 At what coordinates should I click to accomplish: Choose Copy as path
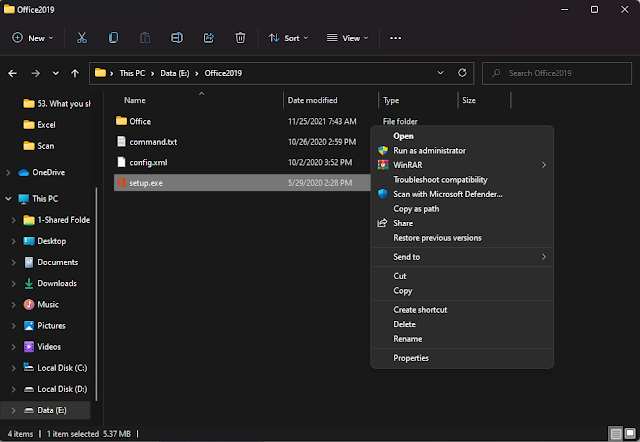tap(462, 209)
